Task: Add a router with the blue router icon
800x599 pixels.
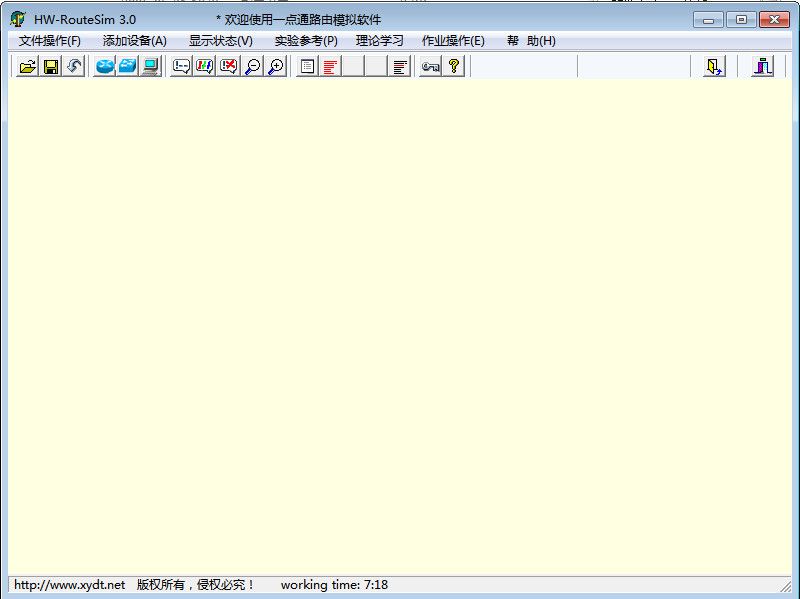Action: (x=105, y=66)
